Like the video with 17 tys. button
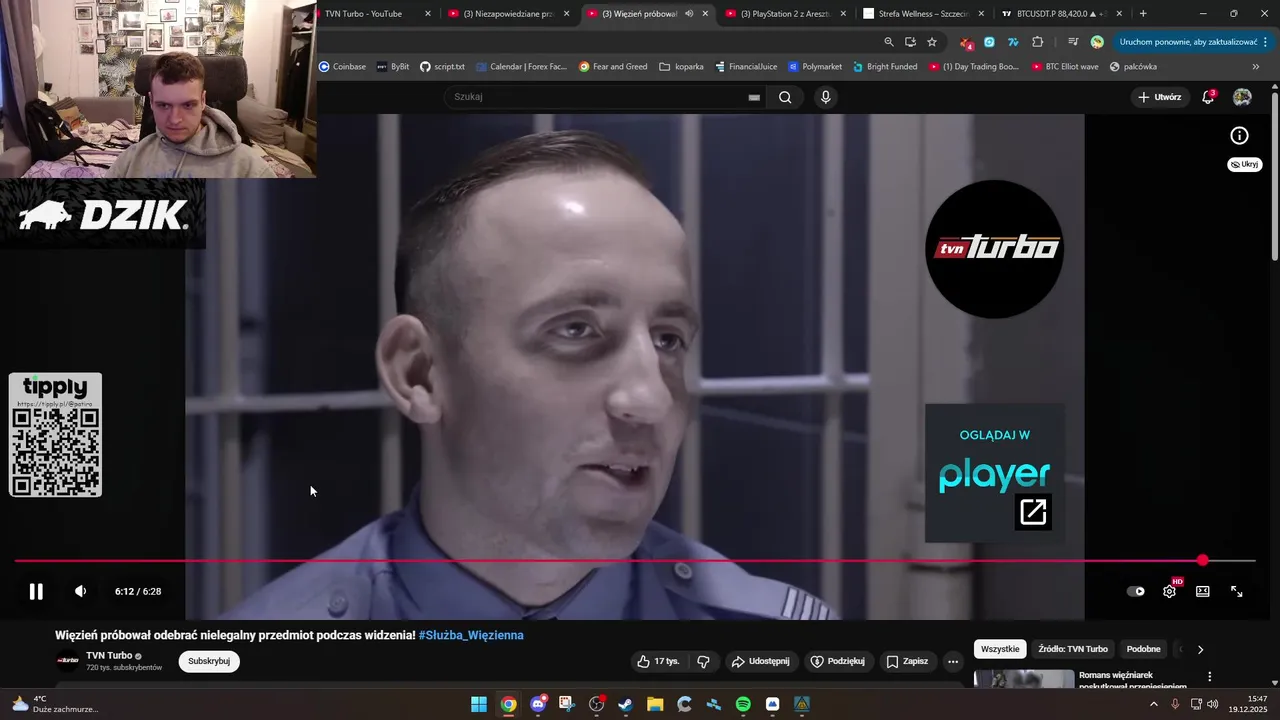 coord(658,661)
